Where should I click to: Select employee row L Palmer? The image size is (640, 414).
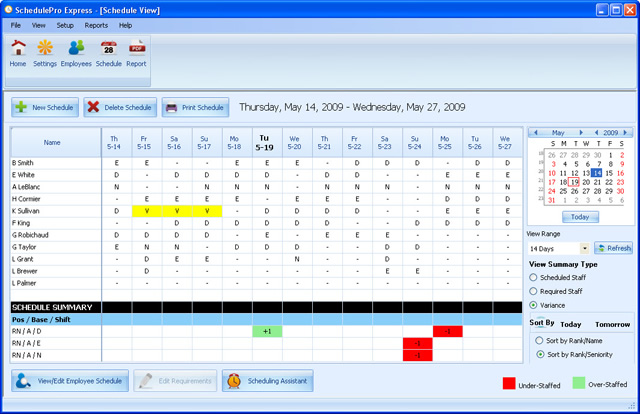(266, 283)
